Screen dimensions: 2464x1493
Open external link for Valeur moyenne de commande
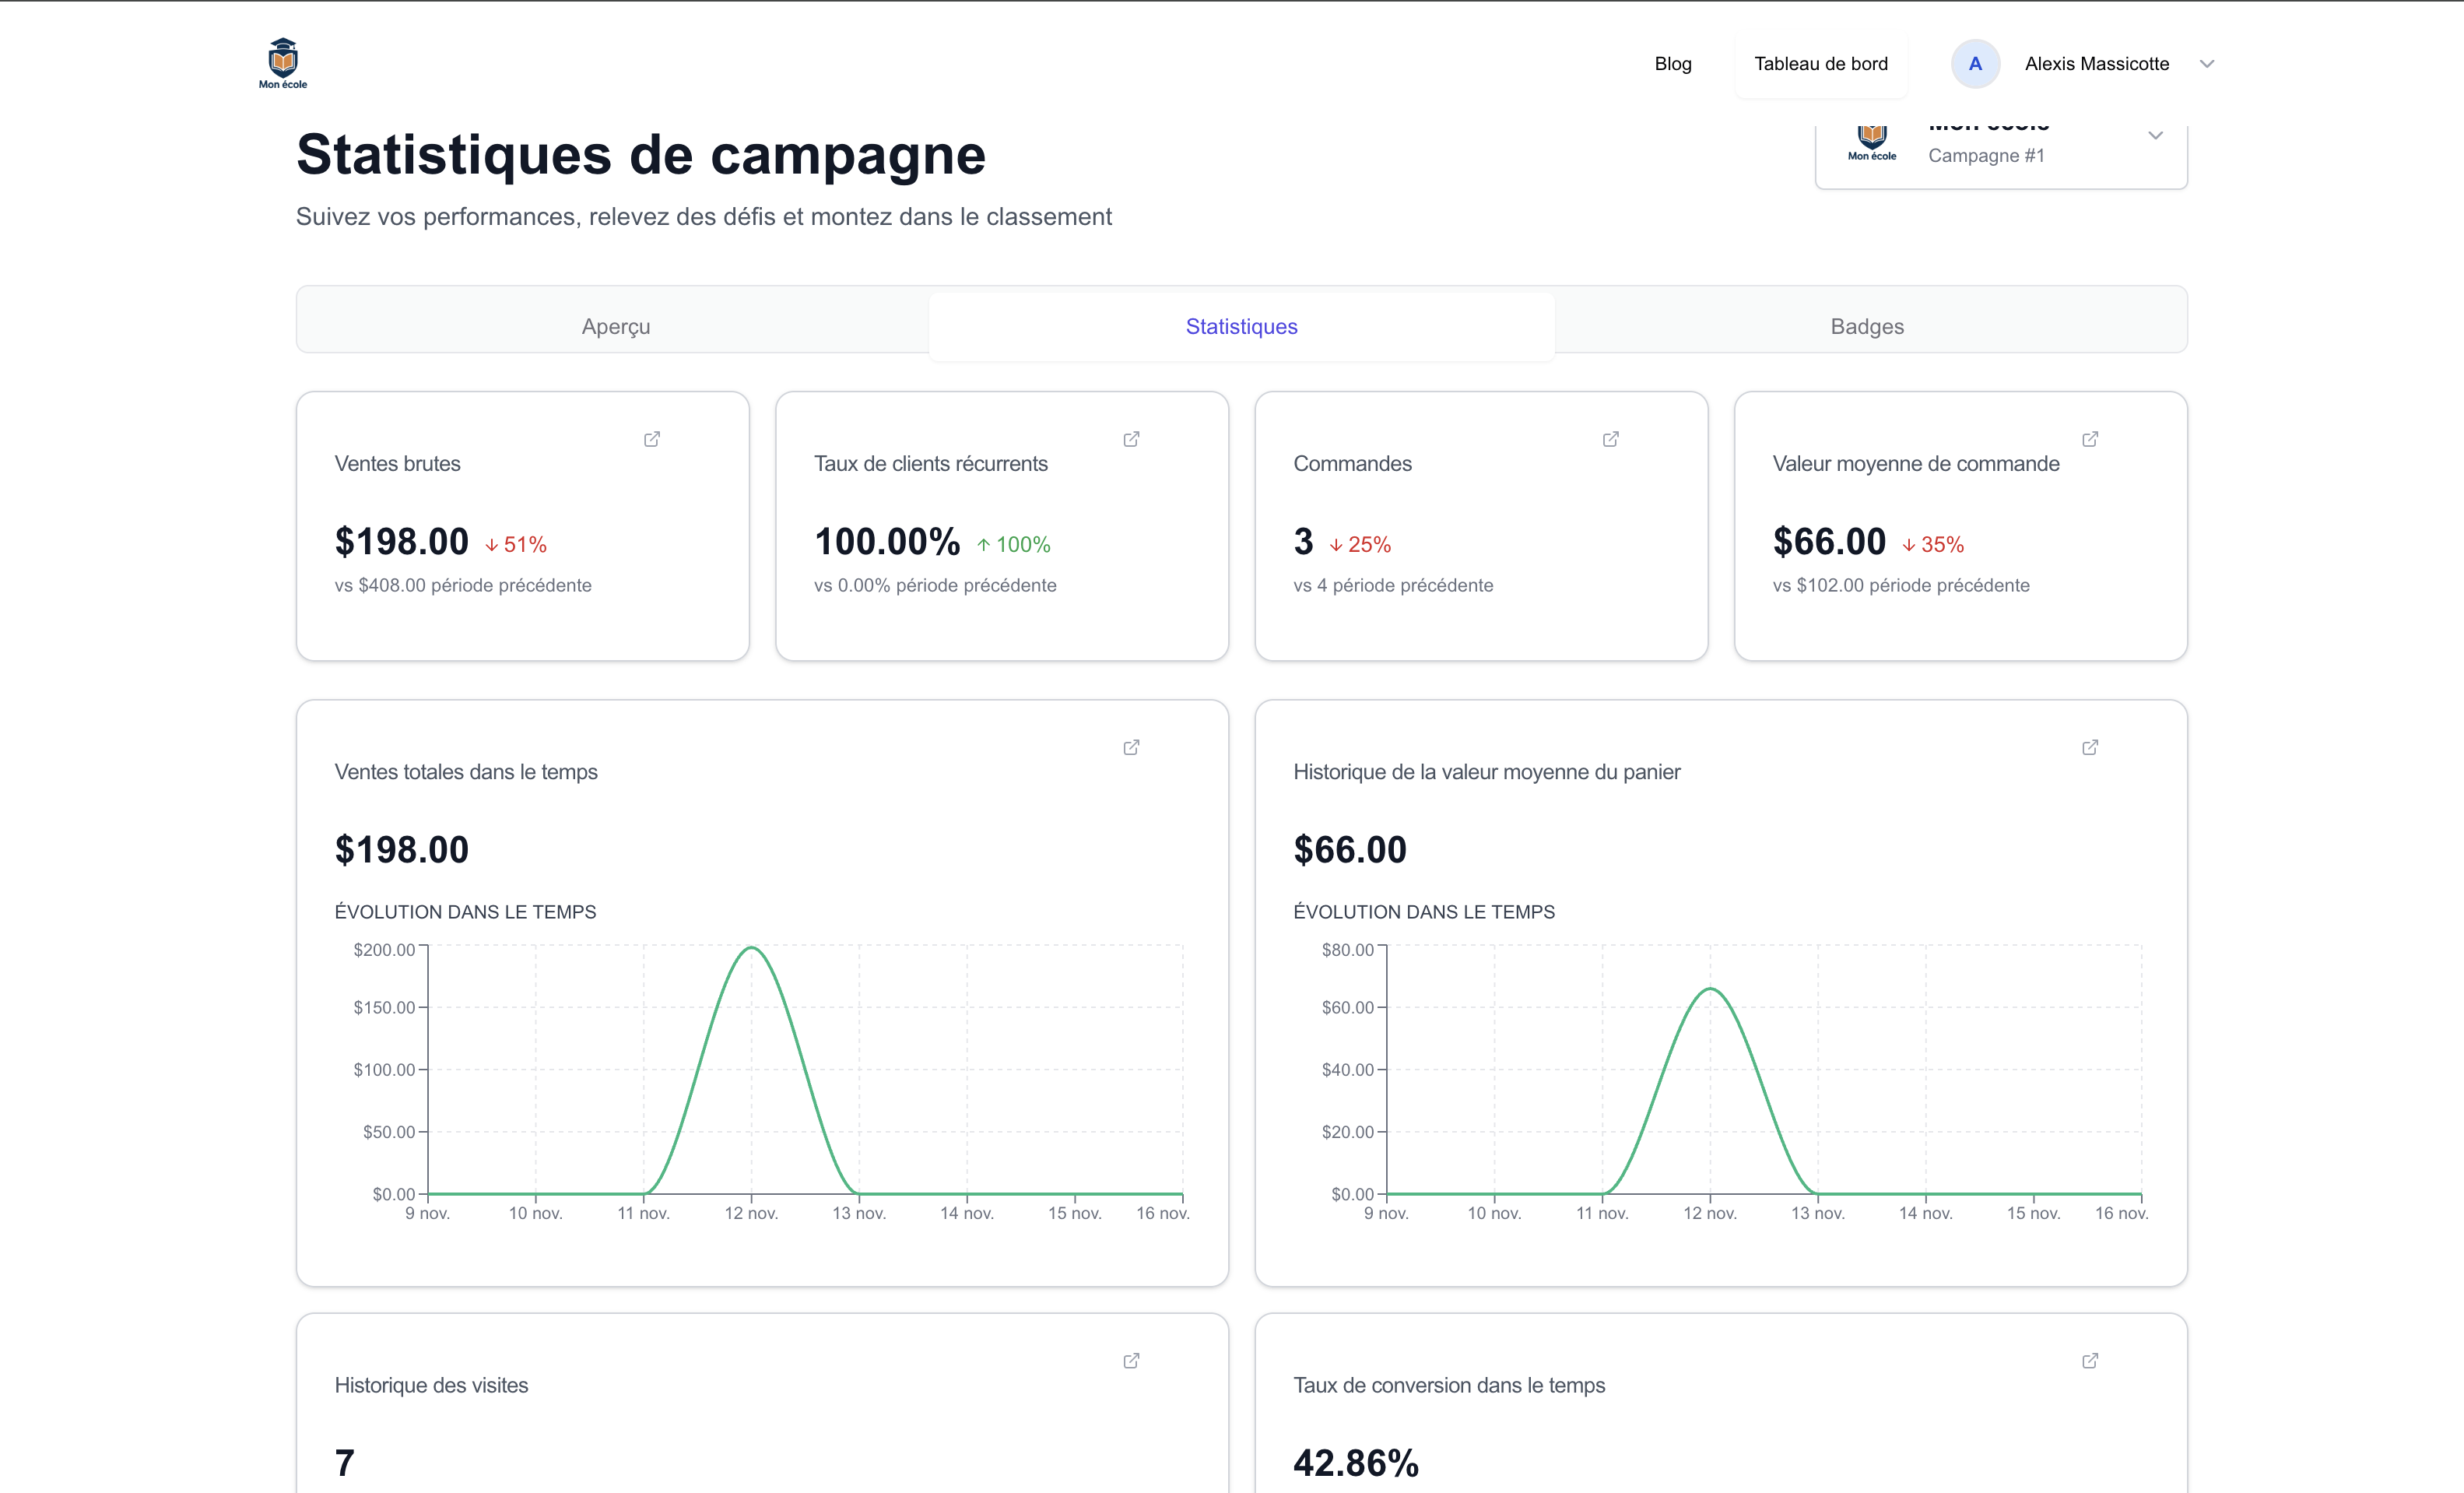pos(2090,439)
